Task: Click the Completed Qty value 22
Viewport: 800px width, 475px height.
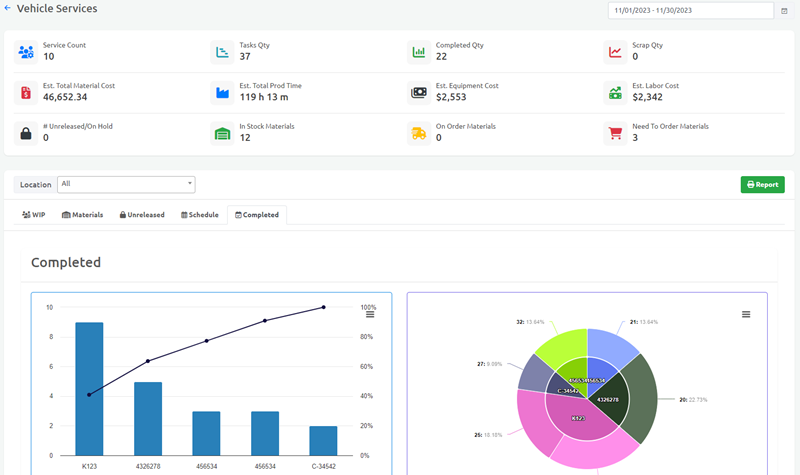Action: pyautogui.click(x=441, y=56)
